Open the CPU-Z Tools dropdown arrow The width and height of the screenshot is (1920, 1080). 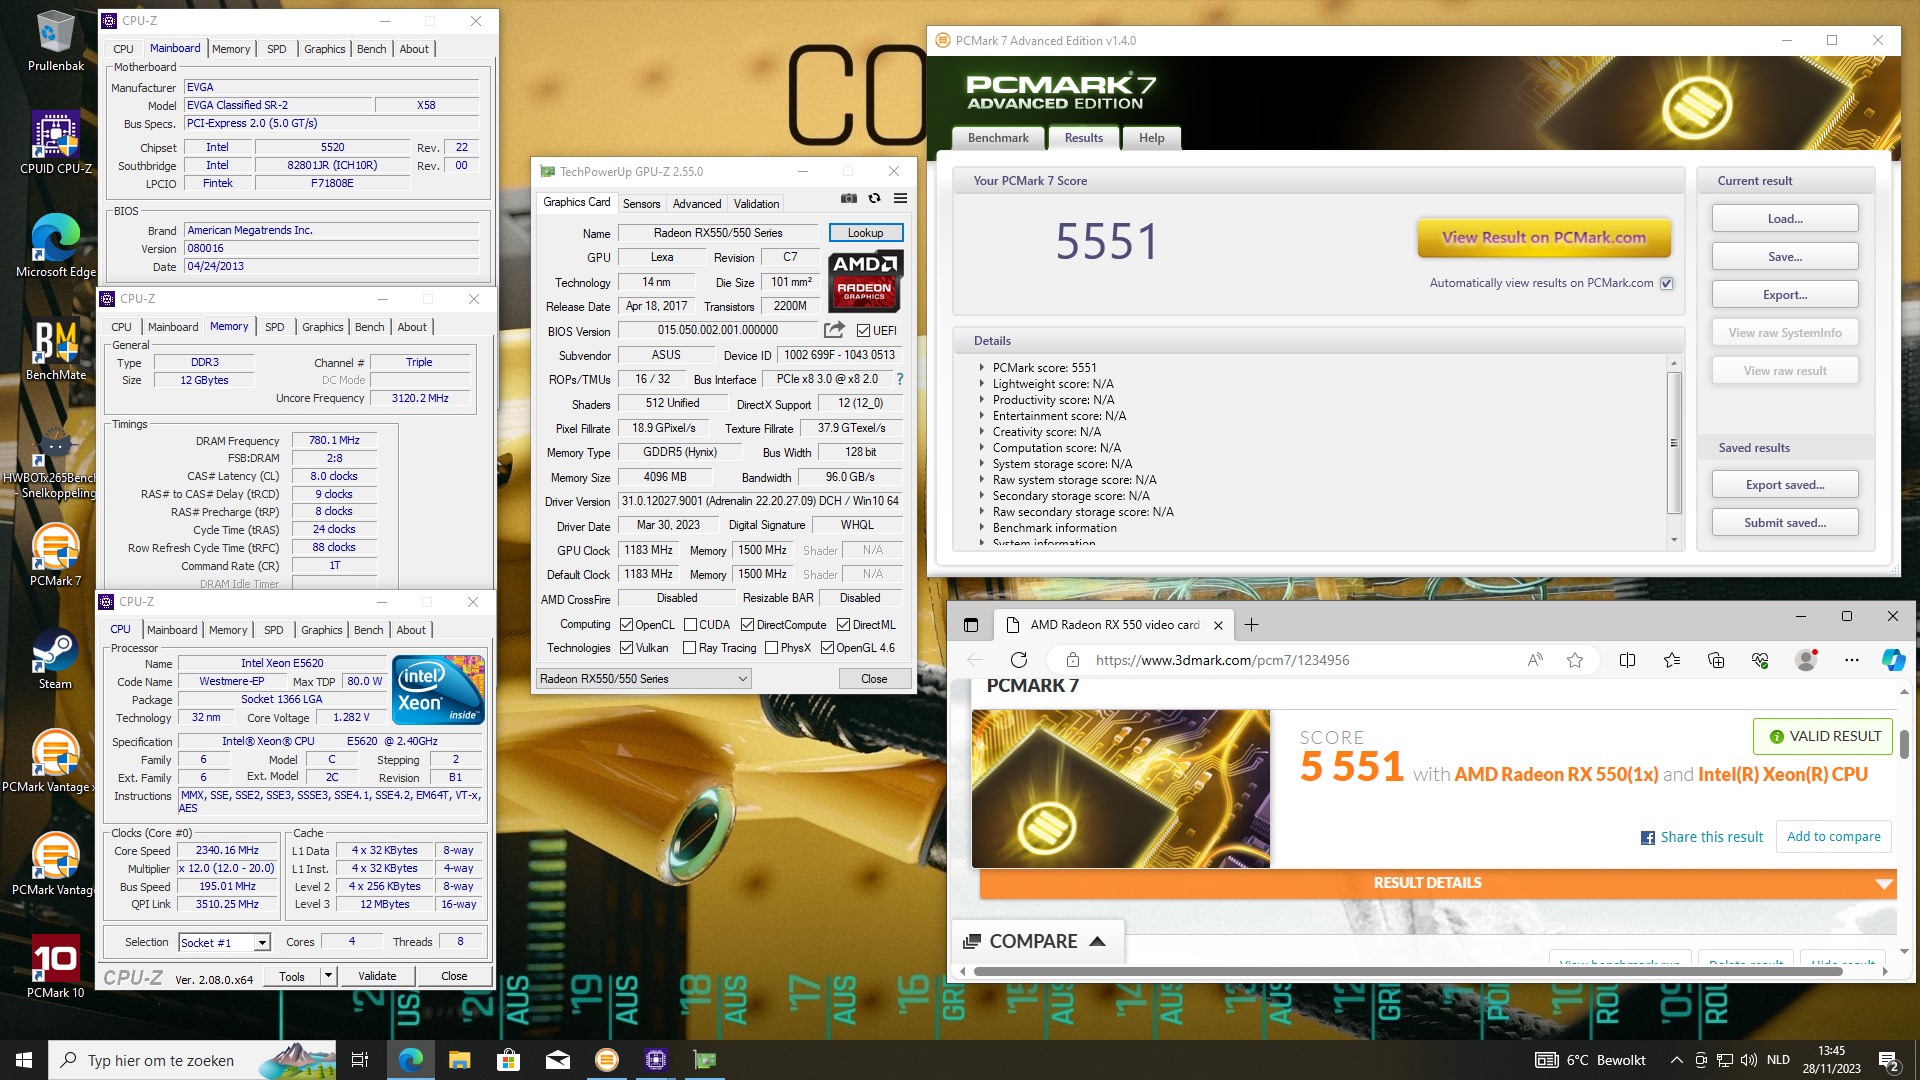[x=328, y=976]
